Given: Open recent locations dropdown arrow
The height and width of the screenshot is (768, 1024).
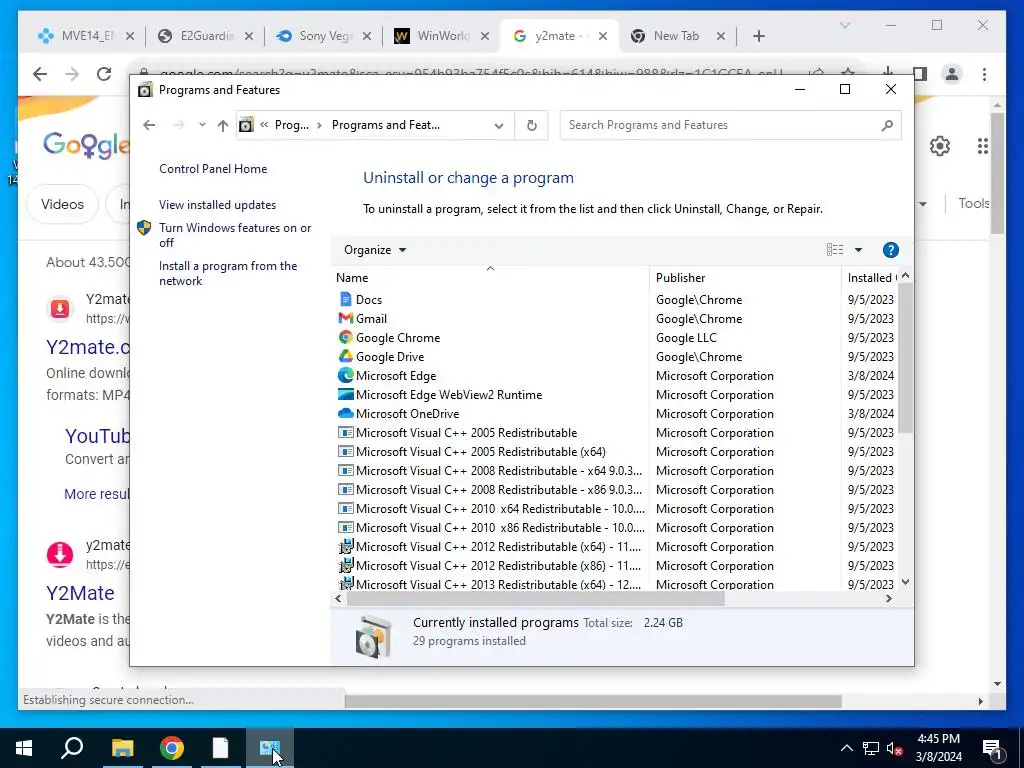Looking at the screenshot, I should tap(202, 125).
